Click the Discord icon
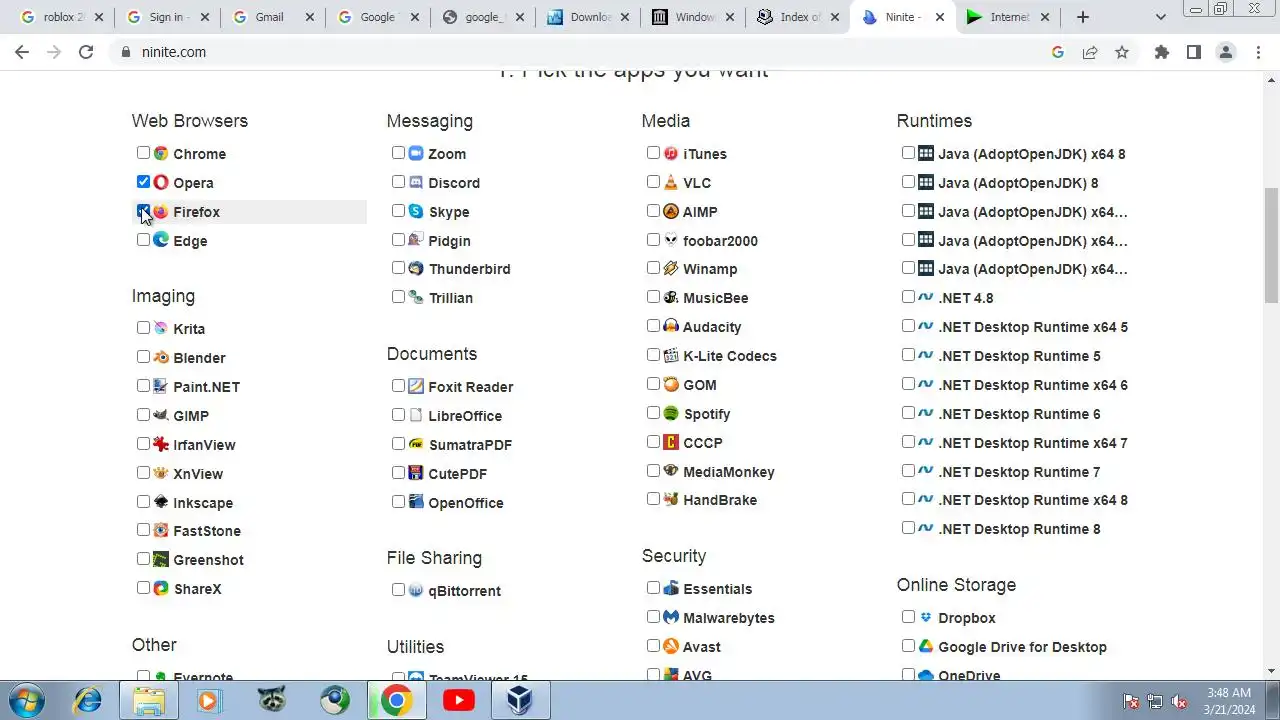This screenshot has width=1280, height=720. point(416,182)
